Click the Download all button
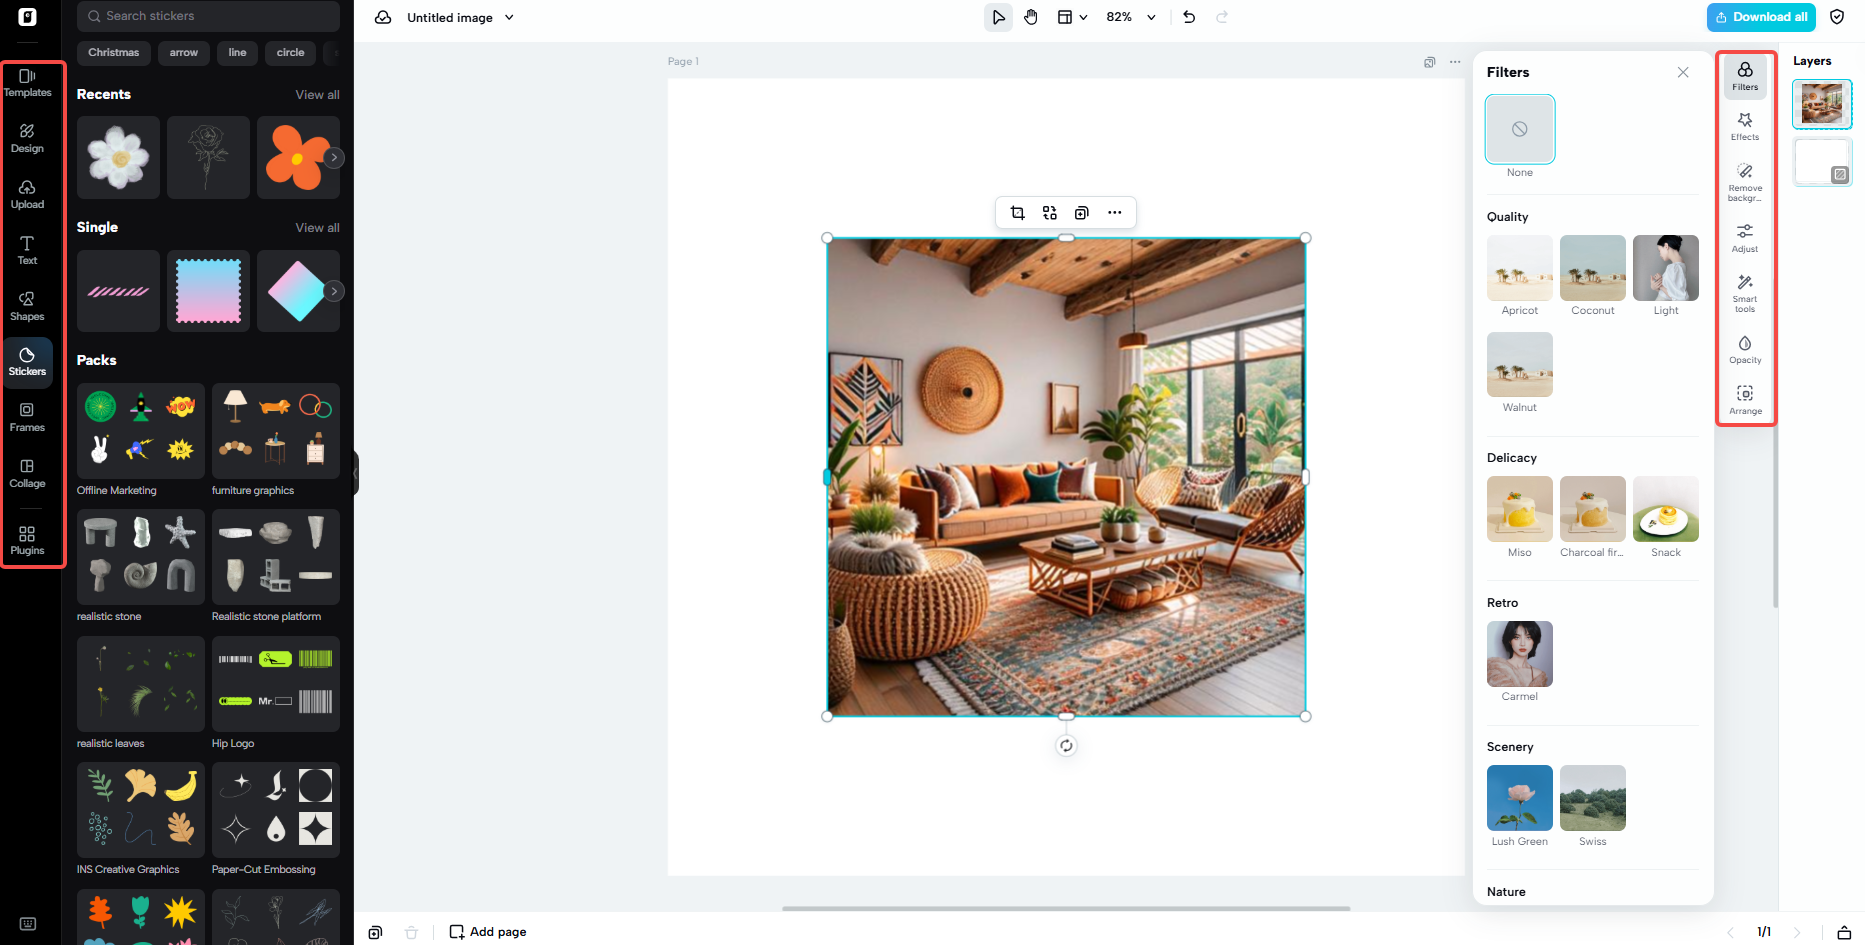 pyautogui.click(x=1762, y=17)
